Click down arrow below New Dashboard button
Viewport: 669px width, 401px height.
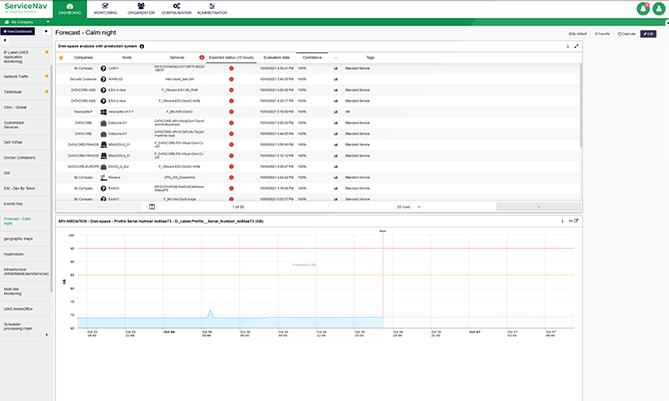point(5,41)
